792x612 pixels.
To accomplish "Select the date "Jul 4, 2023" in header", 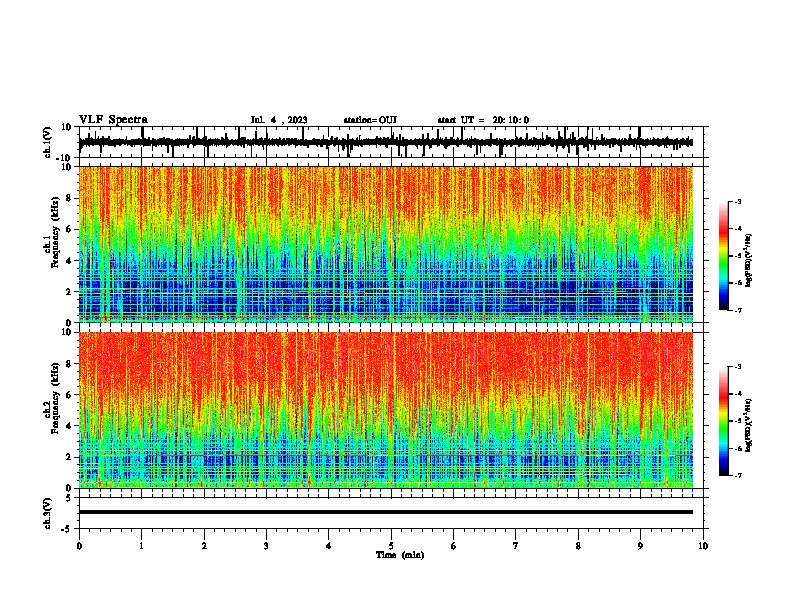I will click(x=279, y=120).
